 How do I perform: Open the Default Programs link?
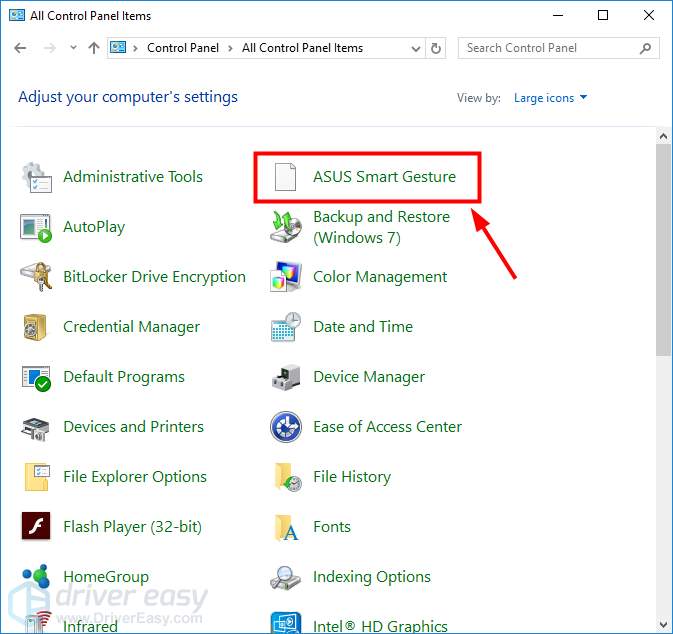click(124, 377)
